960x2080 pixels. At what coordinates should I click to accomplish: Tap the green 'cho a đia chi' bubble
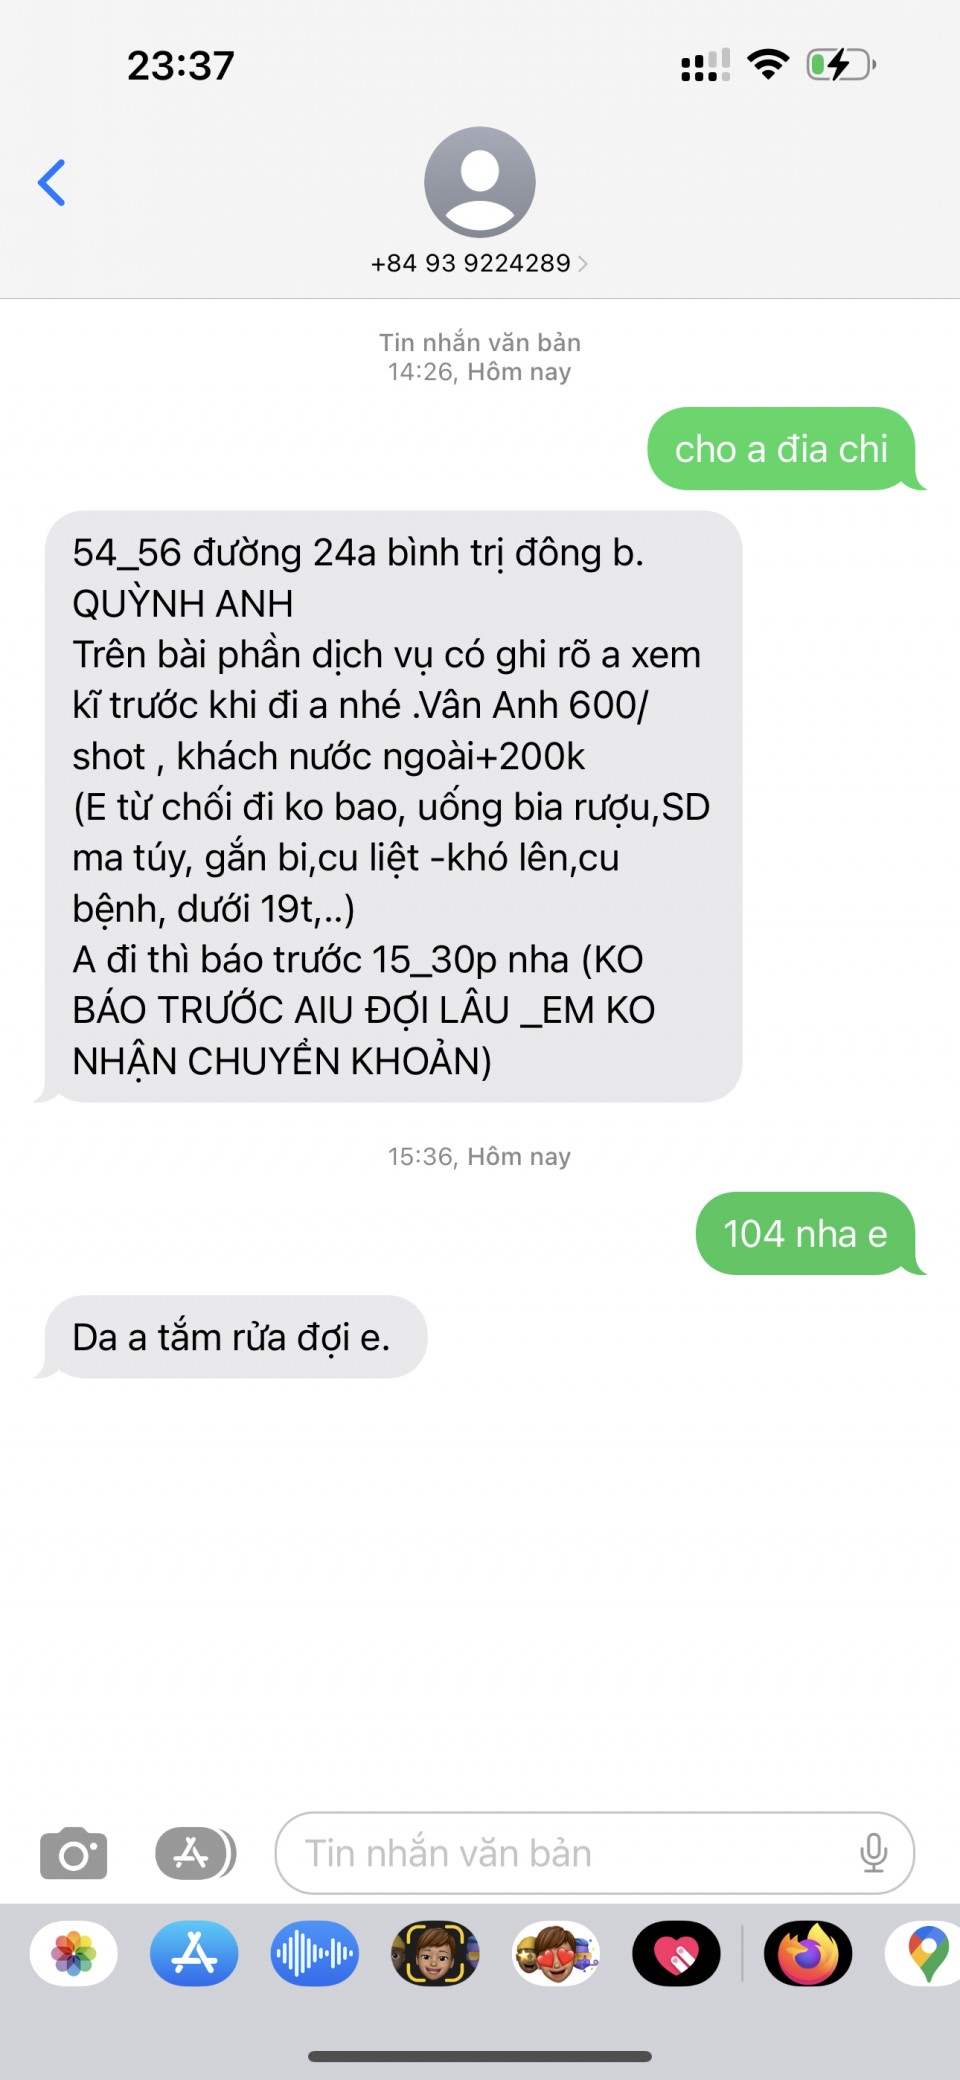(782, 449)
